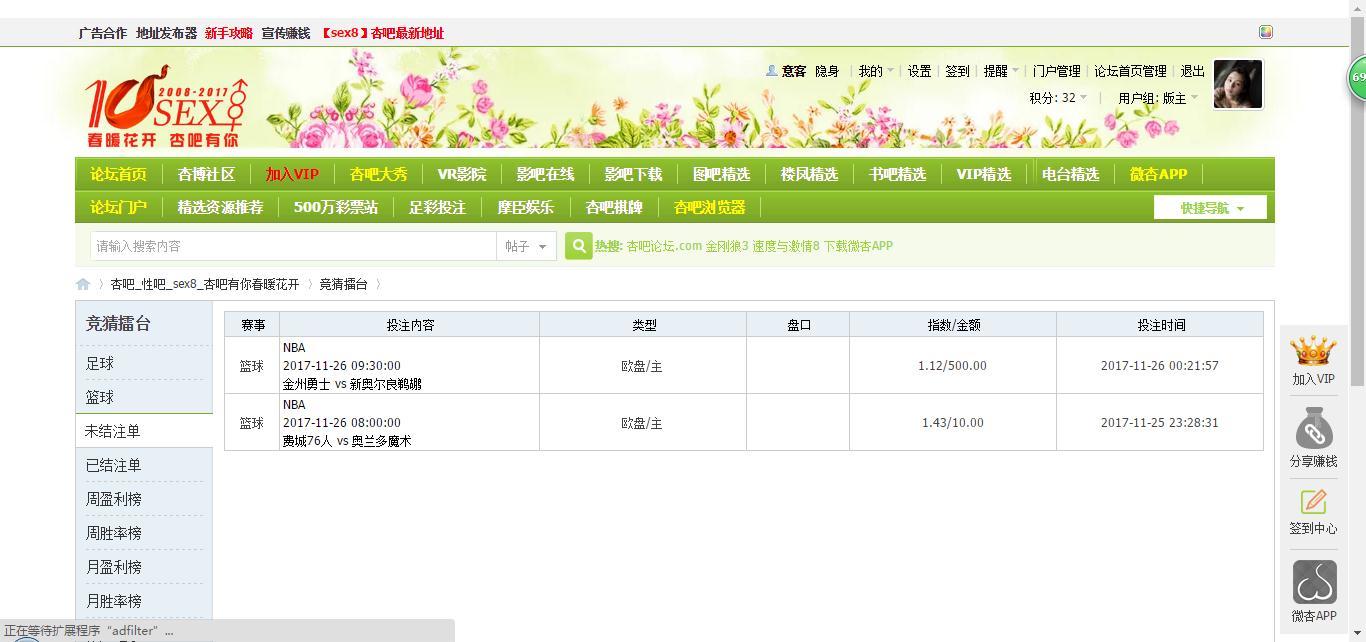
Task: Open 影吧在线 in the navigation bar
Action: point(545,174)
